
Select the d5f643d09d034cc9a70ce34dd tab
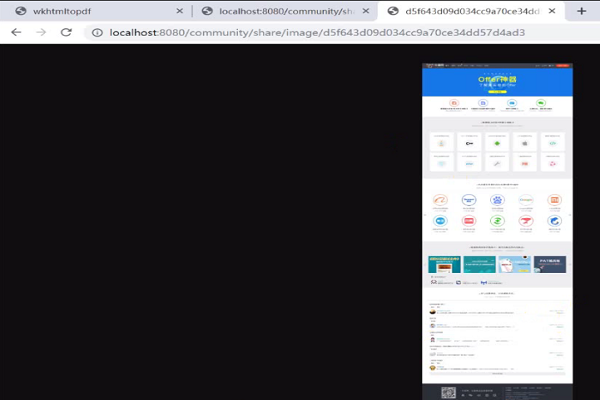tap(471, 11)
